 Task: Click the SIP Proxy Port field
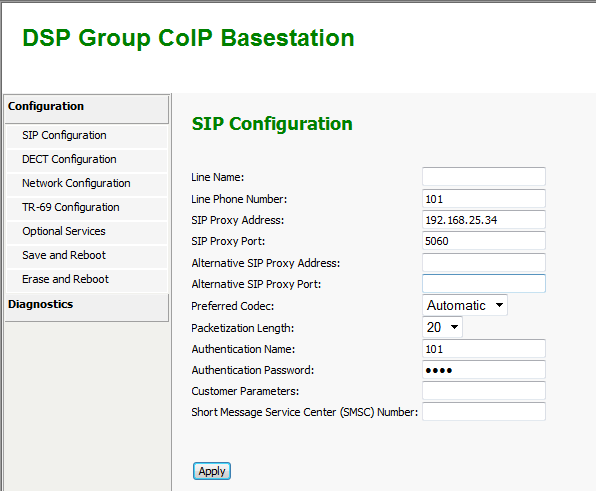click(x=483, y=241)
